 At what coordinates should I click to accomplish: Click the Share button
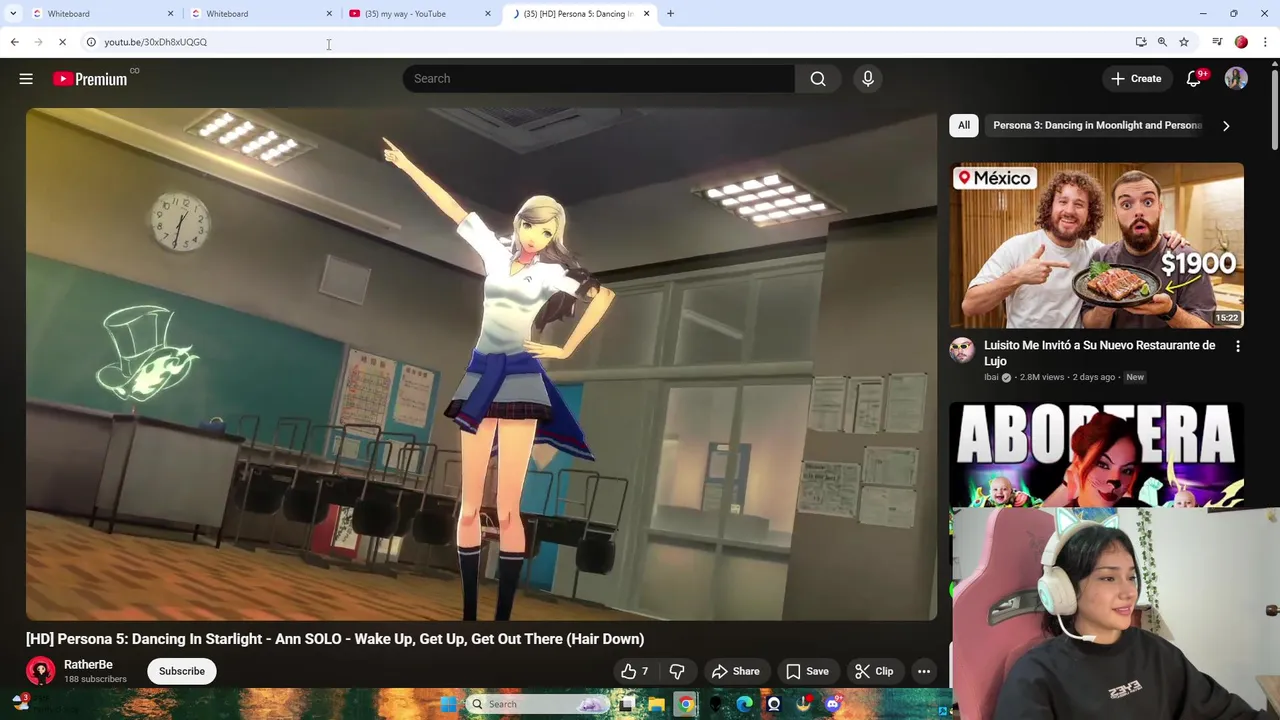coord(735,671)
